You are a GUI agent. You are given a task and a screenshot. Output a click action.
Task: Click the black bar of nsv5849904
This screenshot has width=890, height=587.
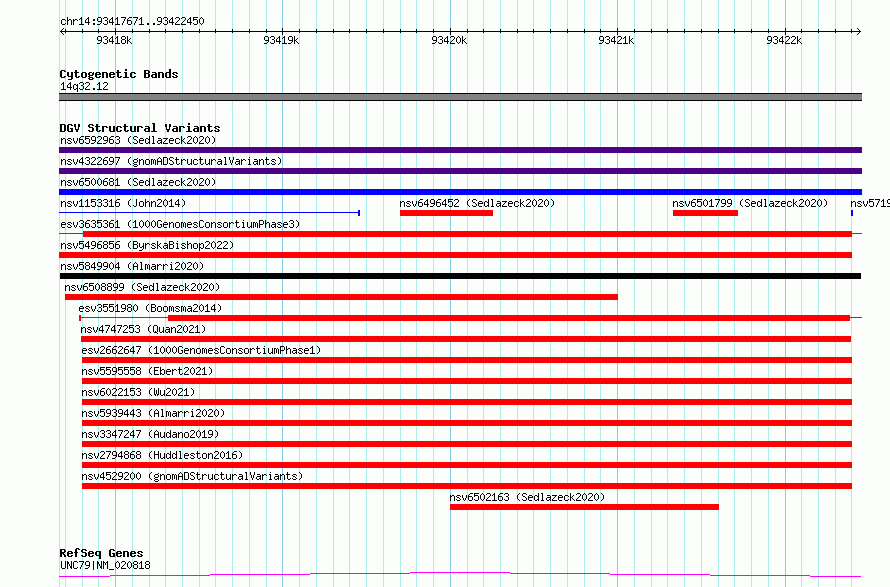[460, 276]
